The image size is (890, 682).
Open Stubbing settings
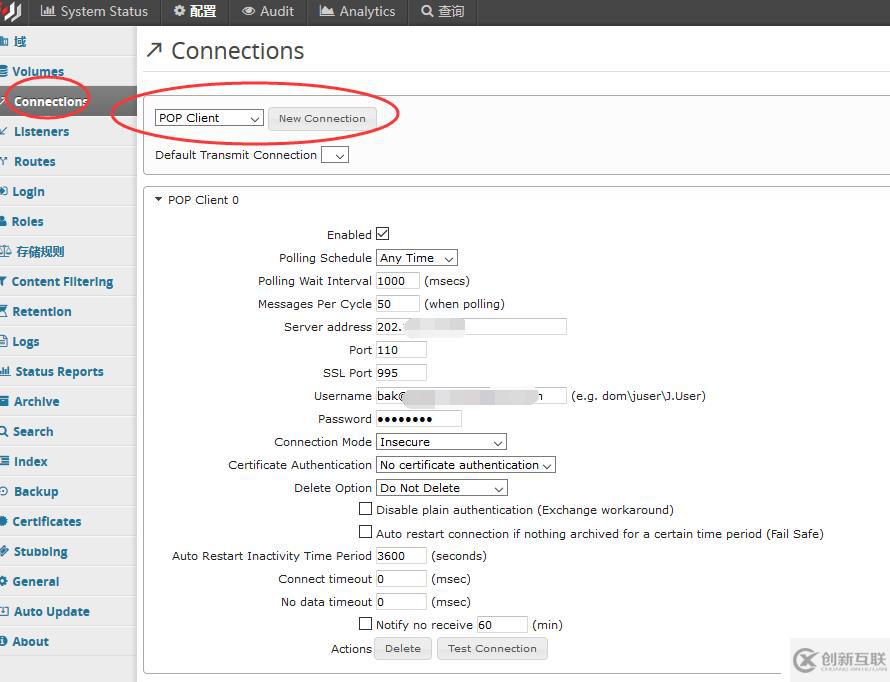point(68,552)
